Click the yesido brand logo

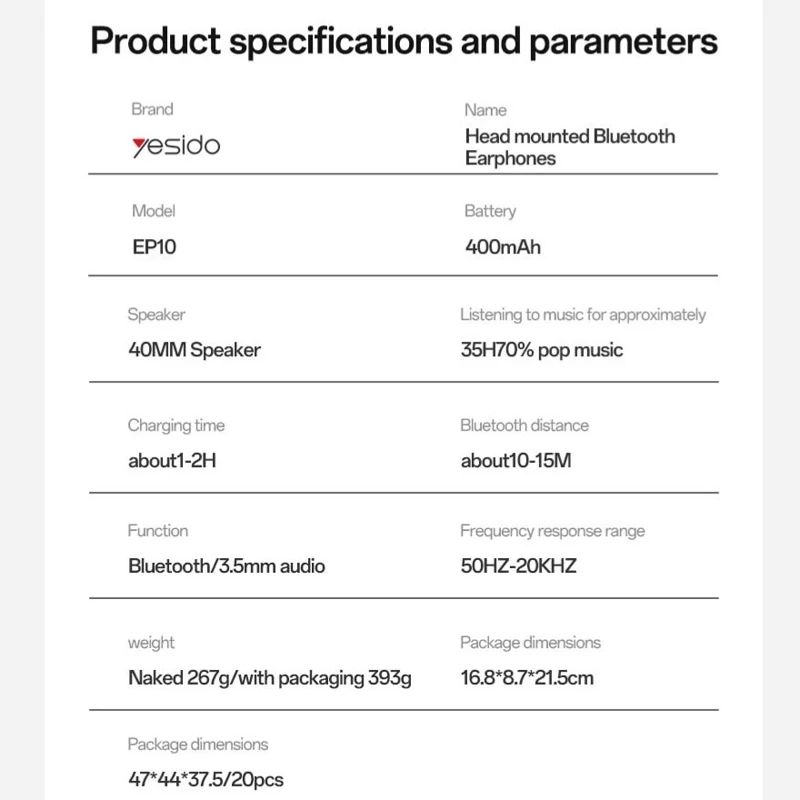pos(175,146)
